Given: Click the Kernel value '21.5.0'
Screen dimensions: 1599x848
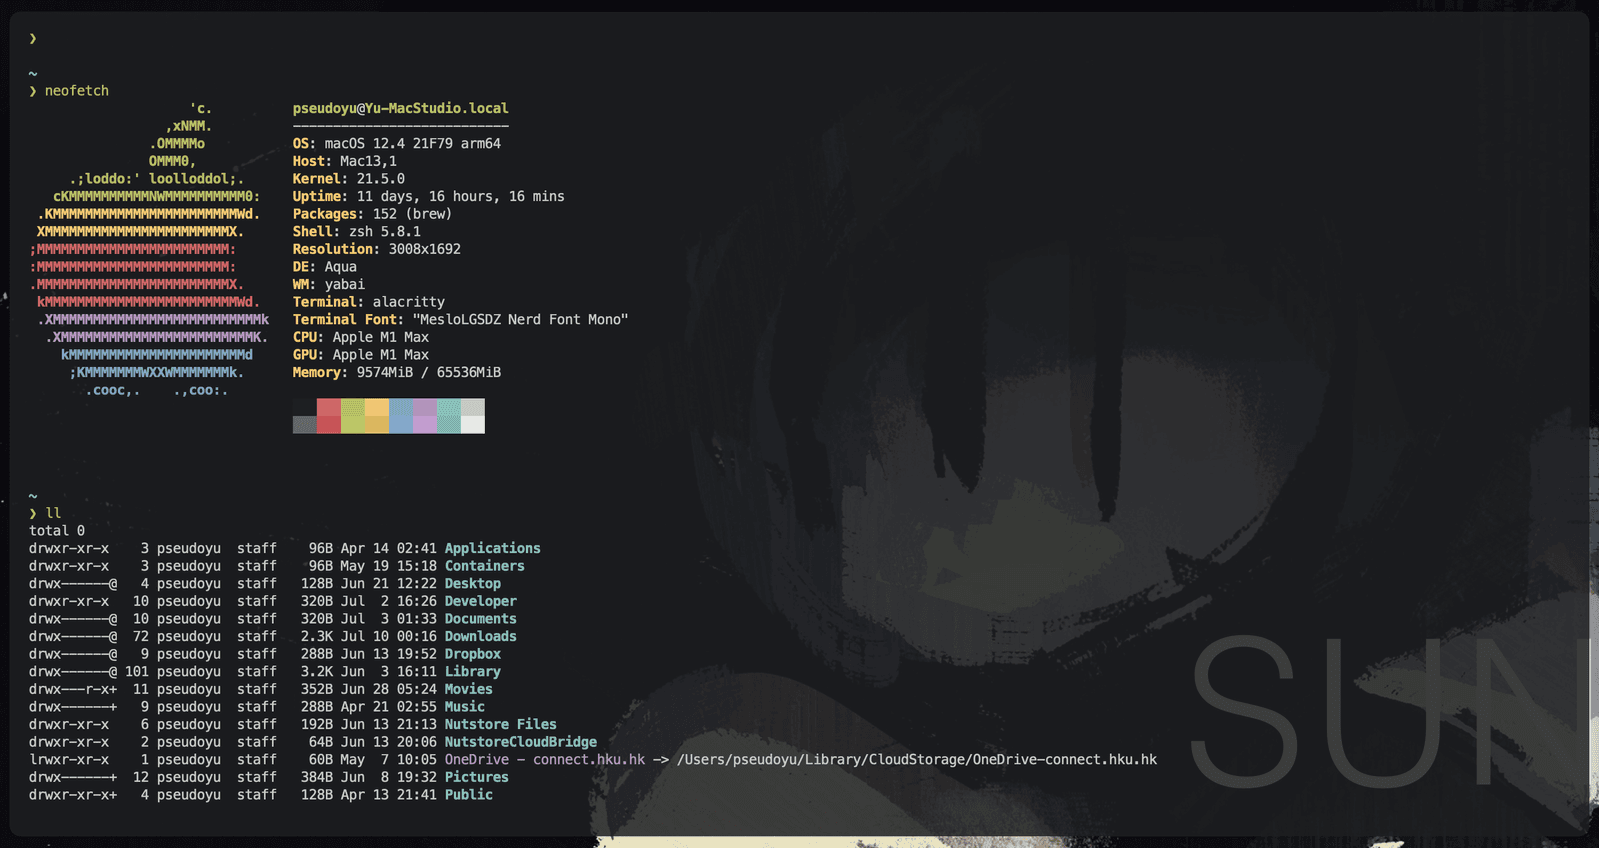Looking at the screenshot, I should coord(380,179).
